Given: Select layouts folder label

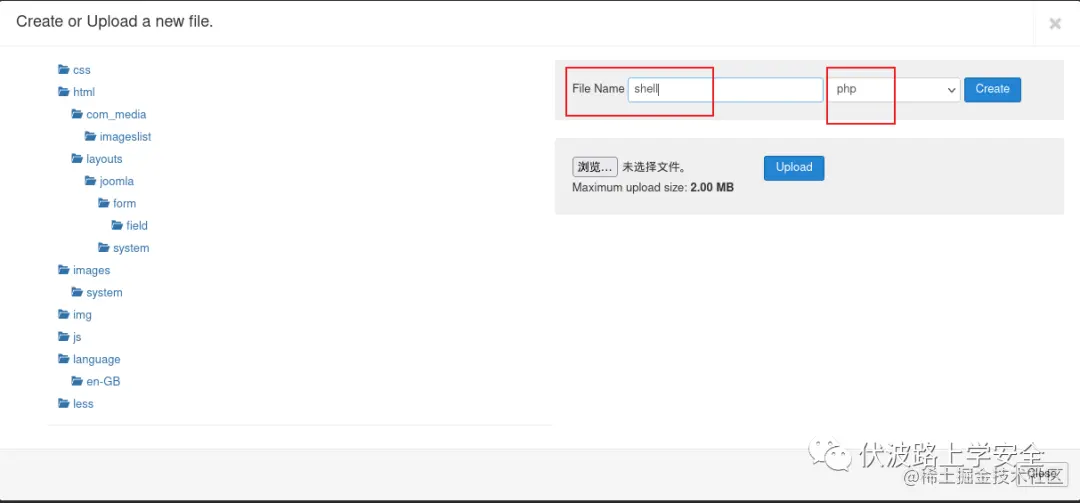Looking at the screenshot, I should [x=104, y=159].
